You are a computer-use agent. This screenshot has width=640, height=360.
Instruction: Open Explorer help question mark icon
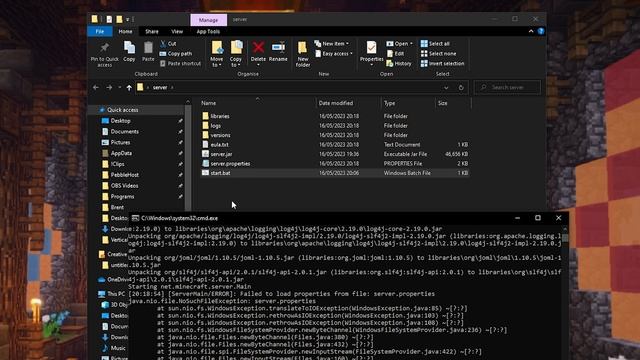pos(541,31)
